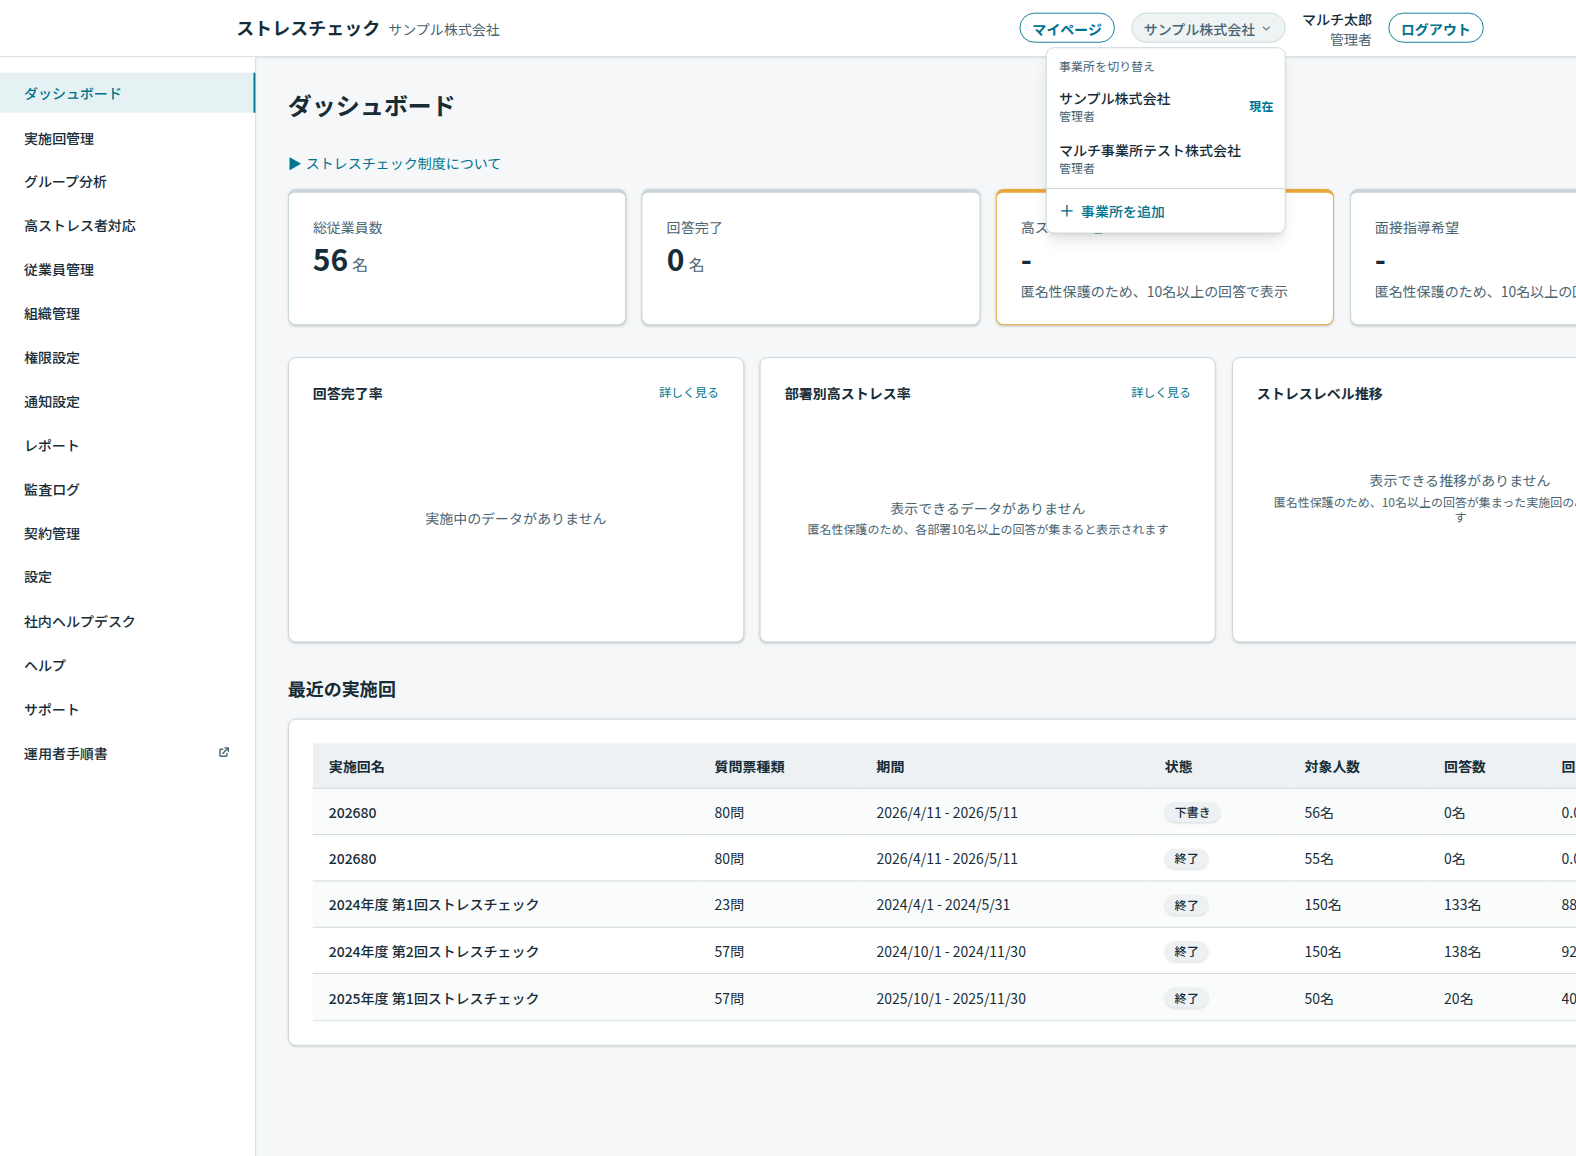Select the 総従業員数 56名 card
This screenshot has width=1576, height=1156.
point(457,257)
